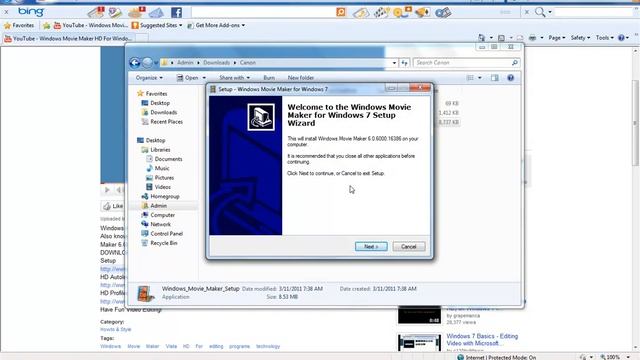Image resolution: width=640 pixels, height=360 pixels.
Task: Click the Windows_Movie_Maker_Setup file icon in details pane
Action: coord(146,293)
